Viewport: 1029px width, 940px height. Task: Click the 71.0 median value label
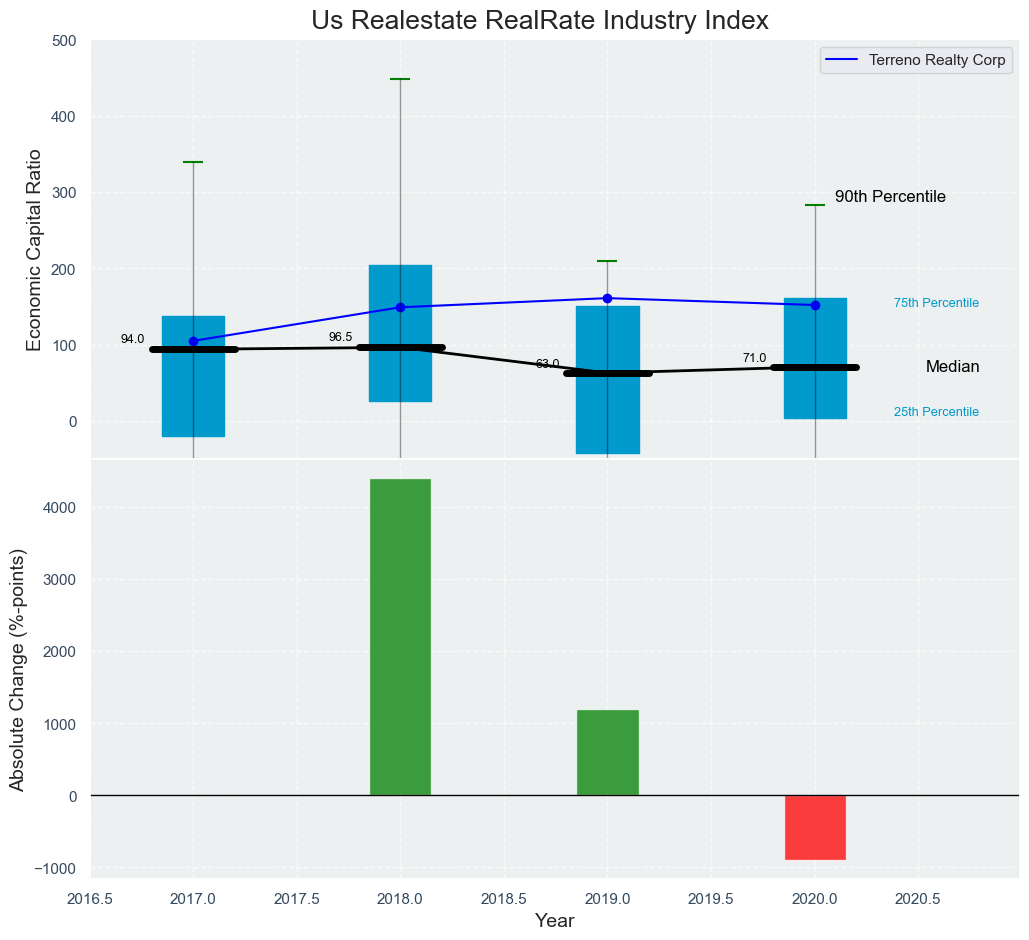(754, 358)
